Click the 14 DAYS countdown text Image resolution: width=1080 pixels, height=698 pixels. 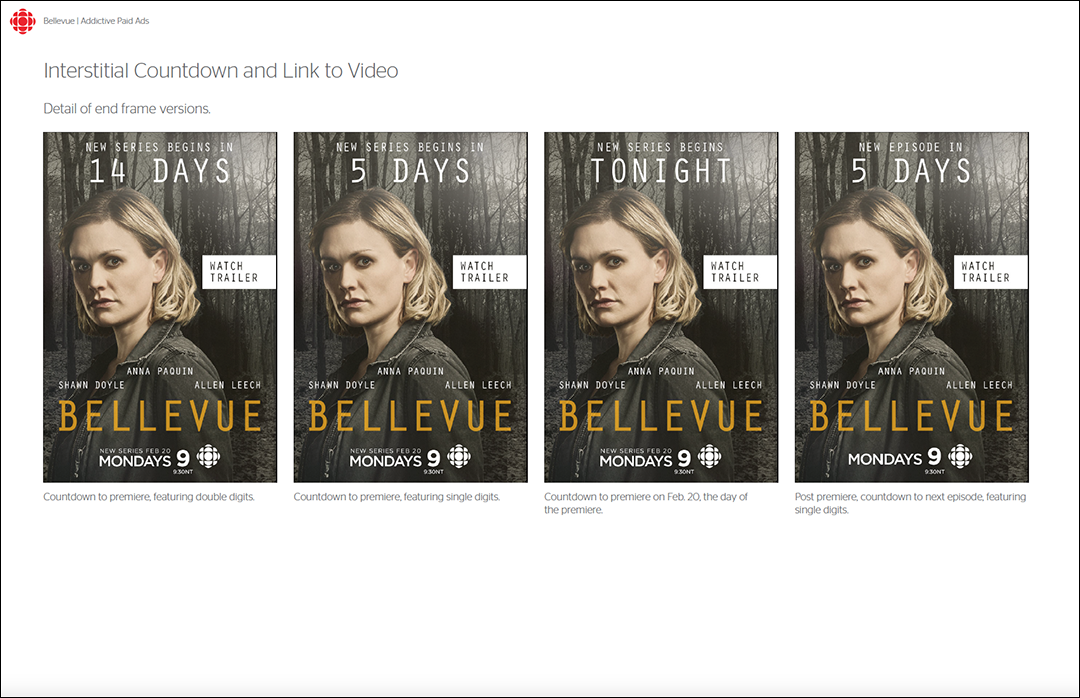click(x=160, y=171)
